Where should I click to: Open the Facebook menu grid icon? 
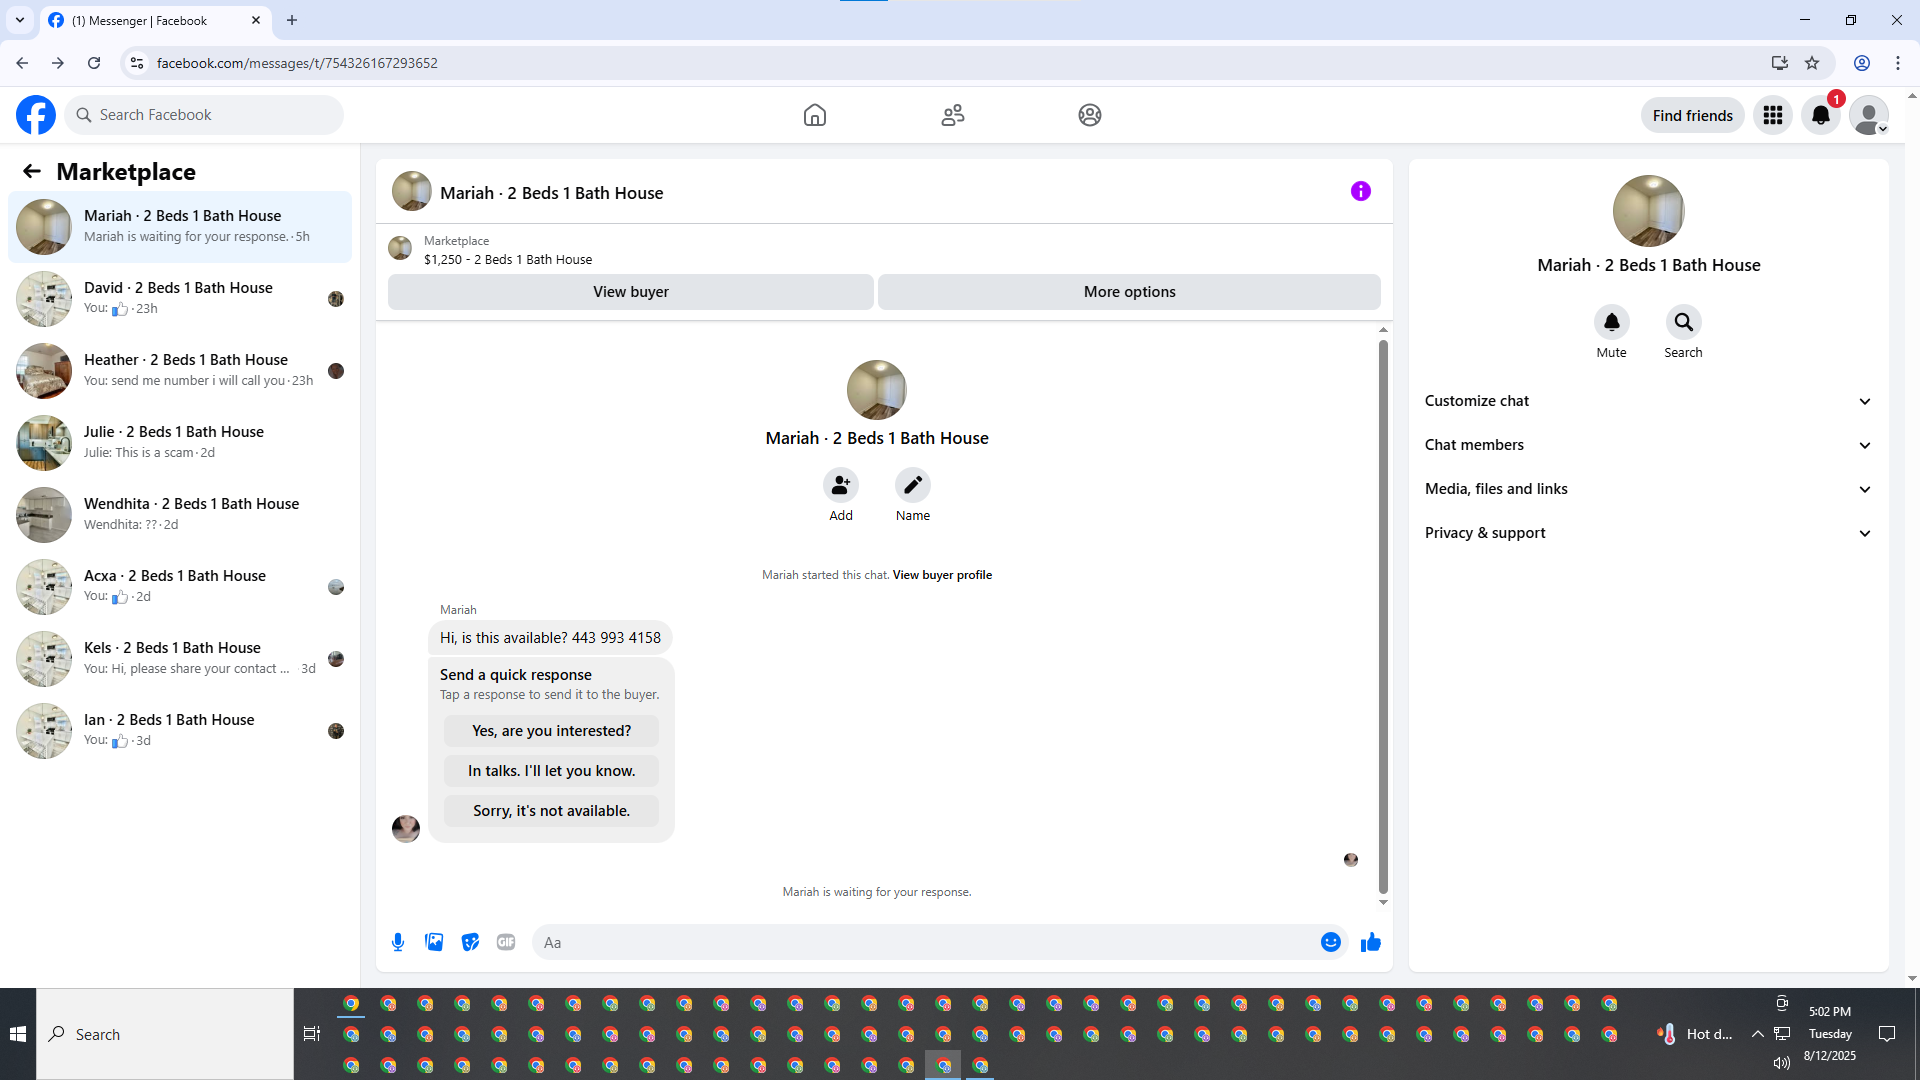point(1773,115)
